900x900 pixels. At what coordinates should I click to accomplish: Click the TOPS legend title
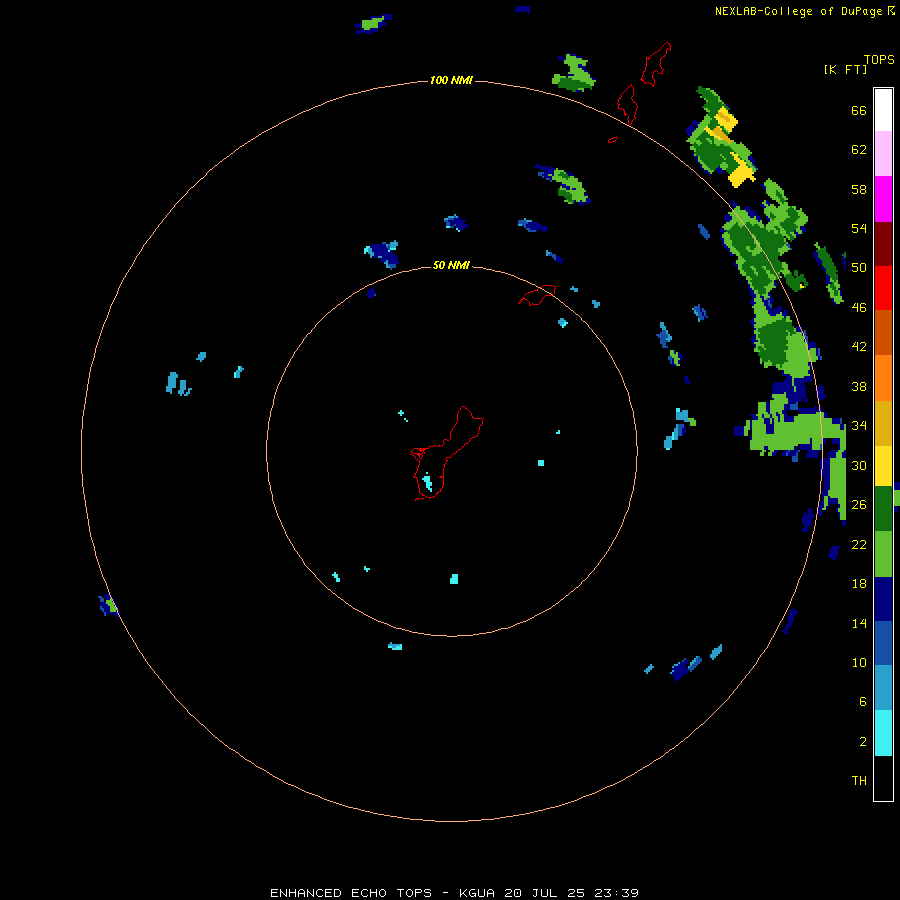[879, 59]
